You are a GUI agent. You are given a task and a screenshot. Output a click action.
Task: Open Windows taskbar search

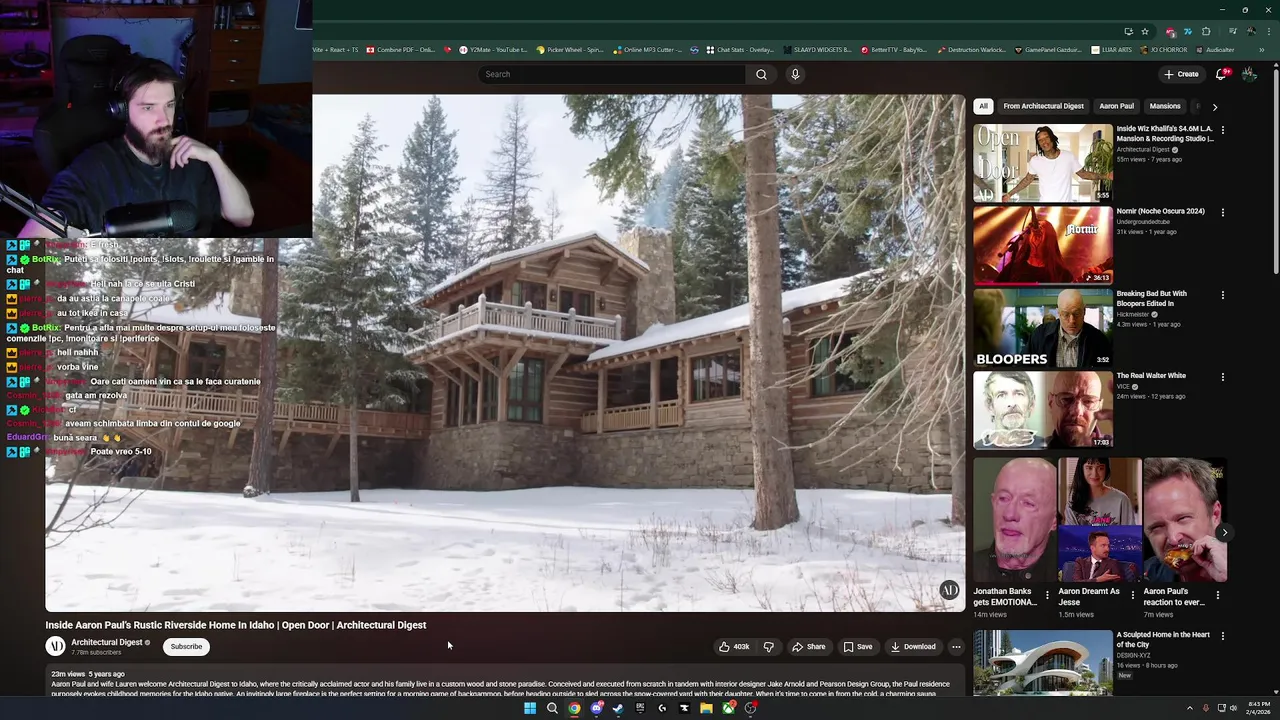tap(552, 708)
